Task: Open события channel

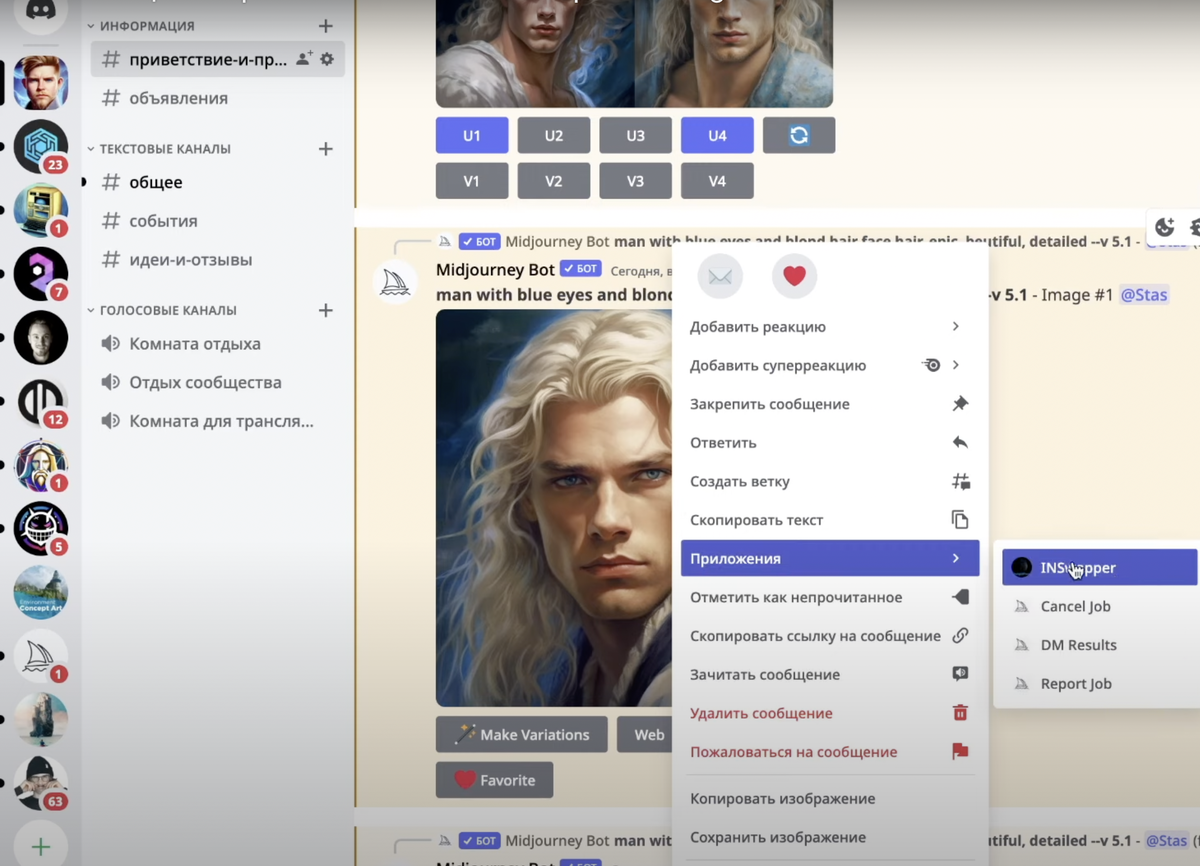Action: [x=218, y=221]
